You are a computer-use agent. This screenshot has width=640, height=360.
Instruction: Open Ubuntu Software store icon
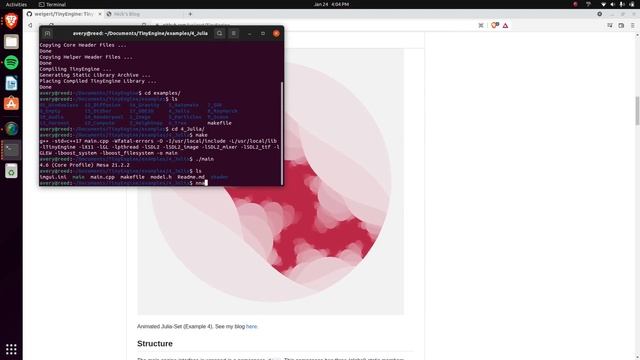(x=11, y=104)
